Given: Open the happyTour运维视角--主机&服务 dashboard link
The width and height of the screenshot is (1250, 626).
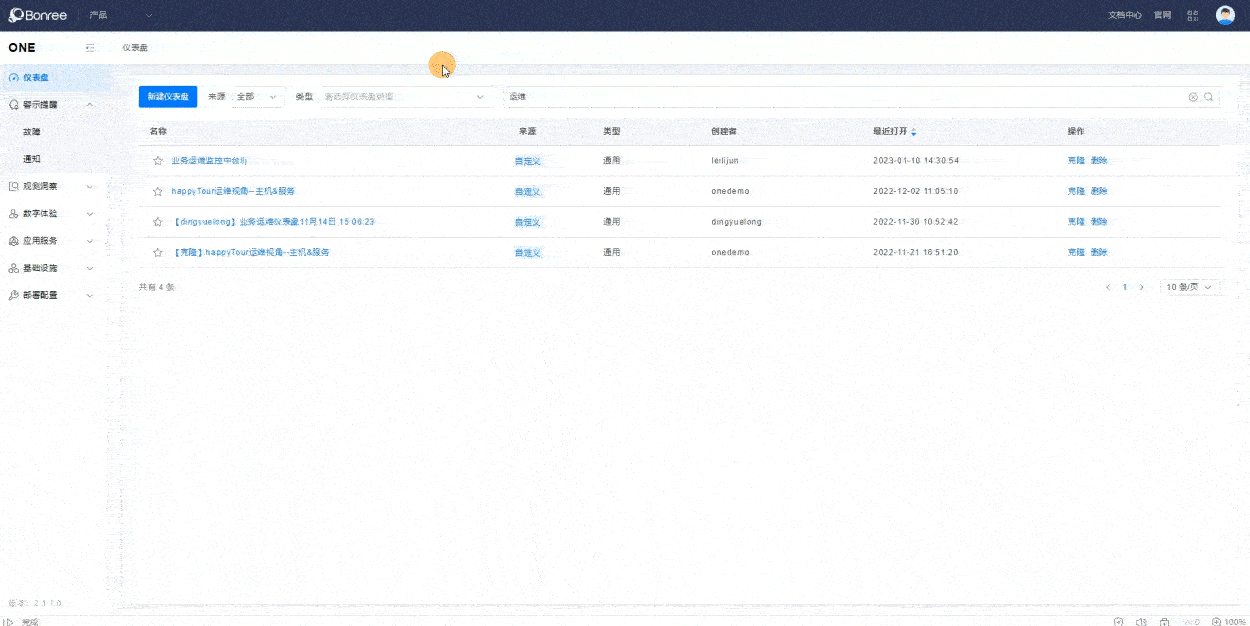Looking at the screenshot, I should tap(233, 191).
